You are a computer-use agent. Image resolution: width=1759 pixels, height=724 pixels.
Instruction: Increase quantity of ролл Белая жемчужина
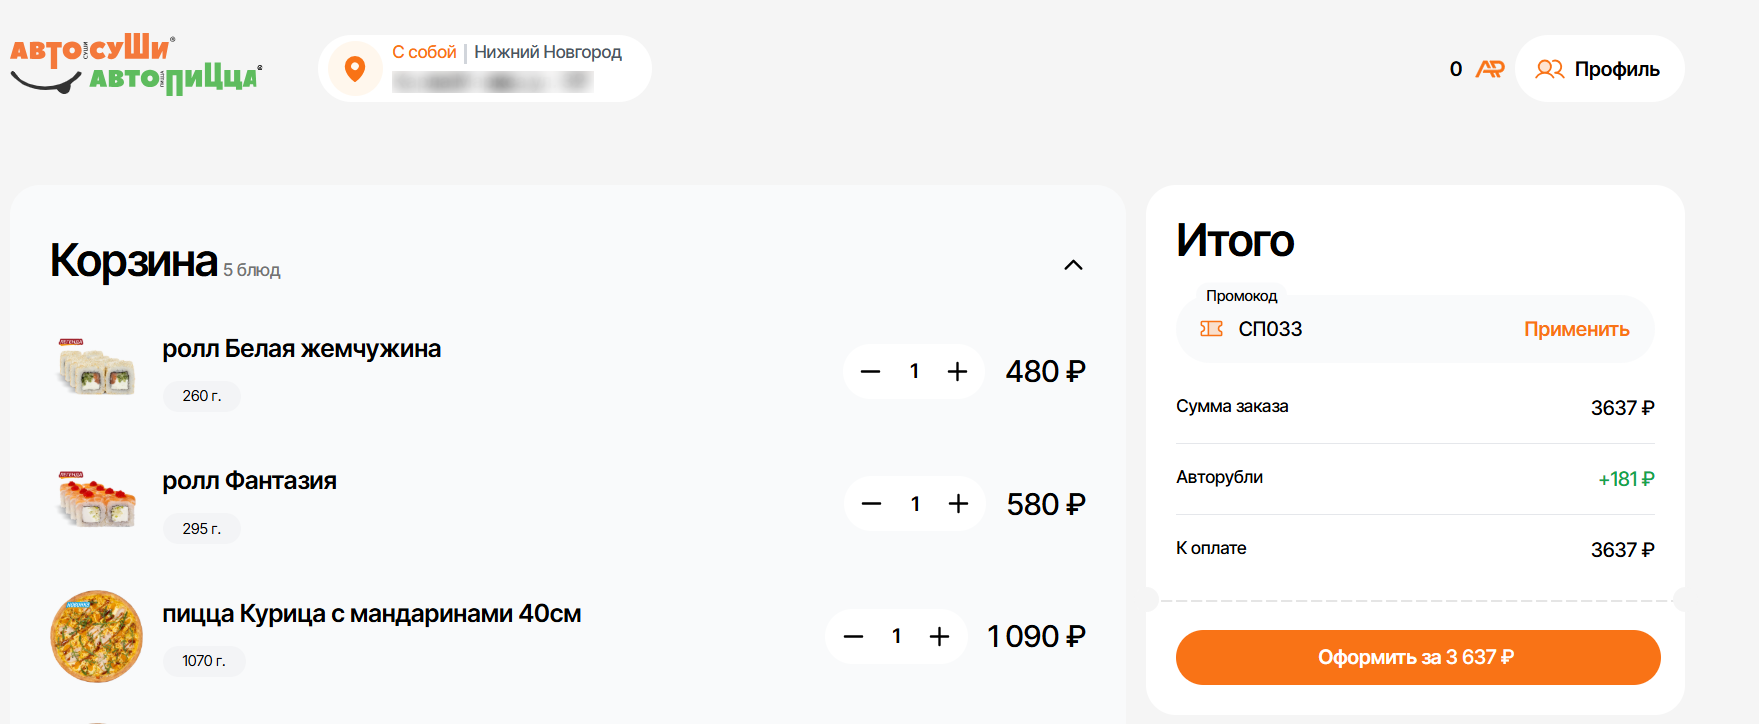point(957,372)
